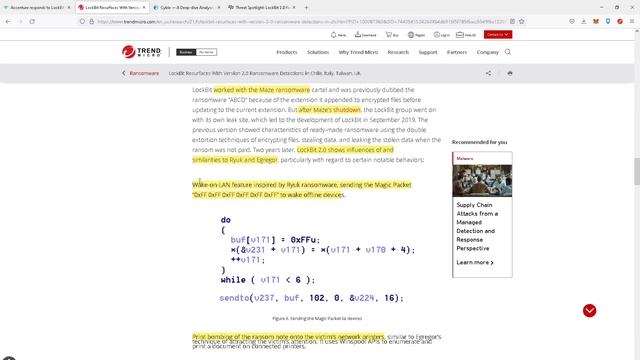Expand the Partners navigation menu
Viewport: 640px width, 360px height.
pyautogui.click(x=457, y=52)
